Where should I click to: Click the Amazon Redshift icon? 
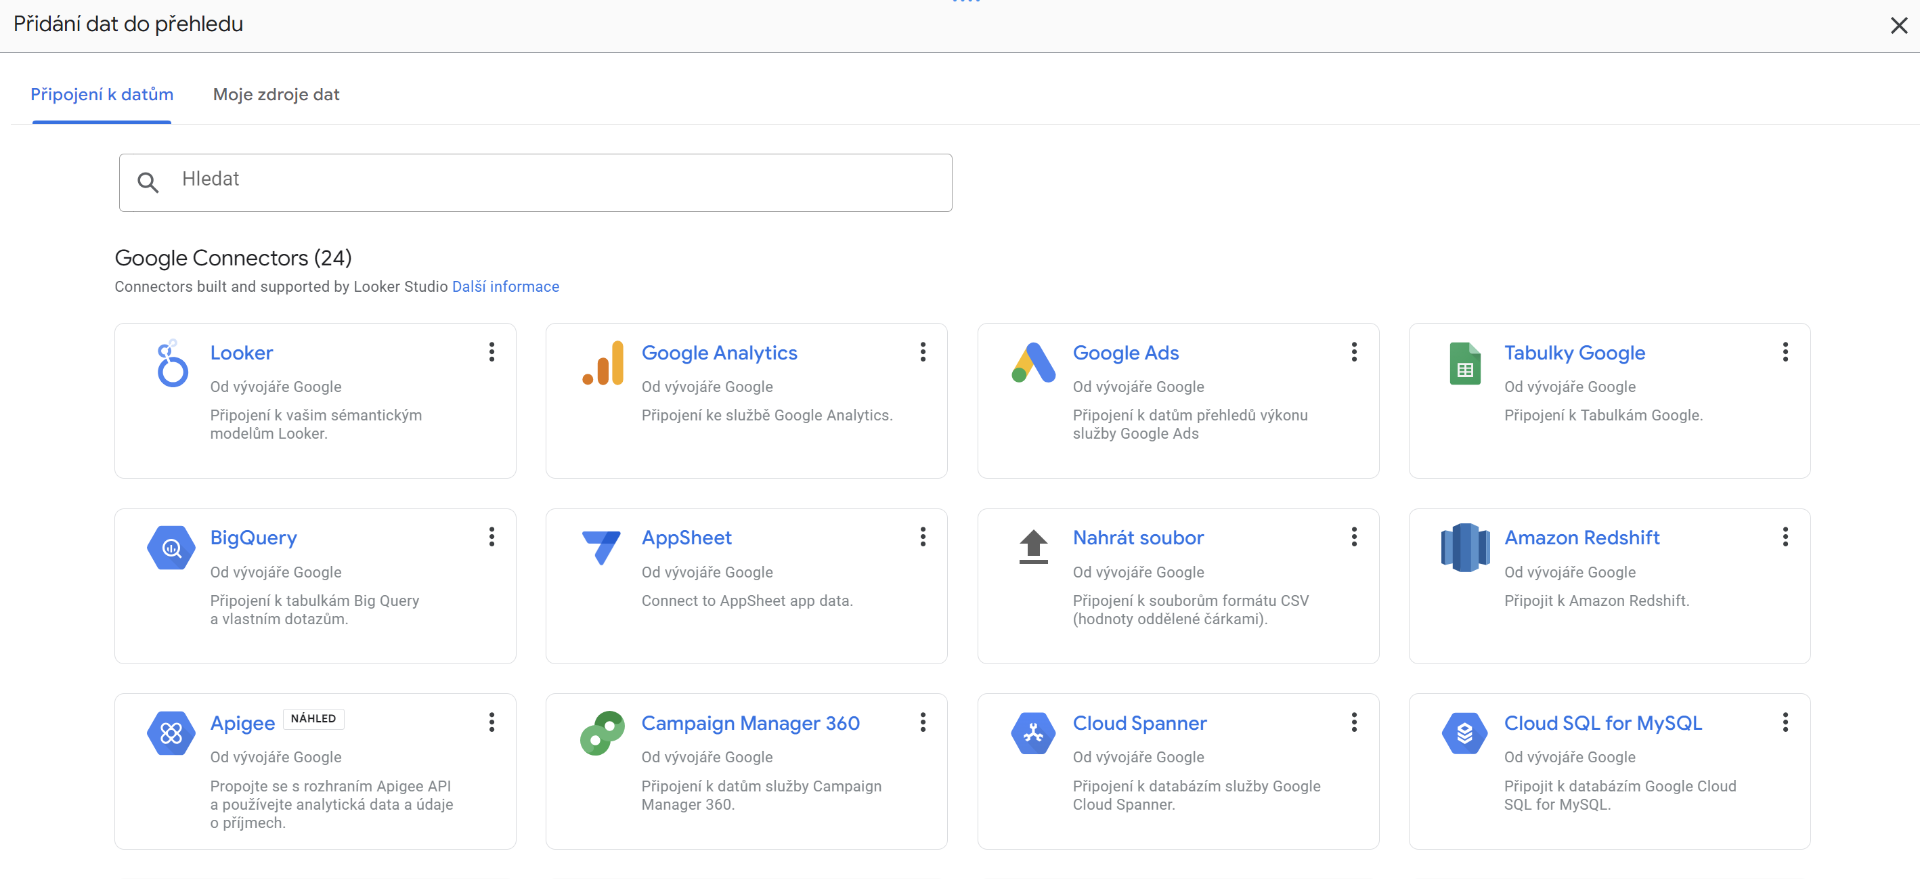(x=1465, y=548)
